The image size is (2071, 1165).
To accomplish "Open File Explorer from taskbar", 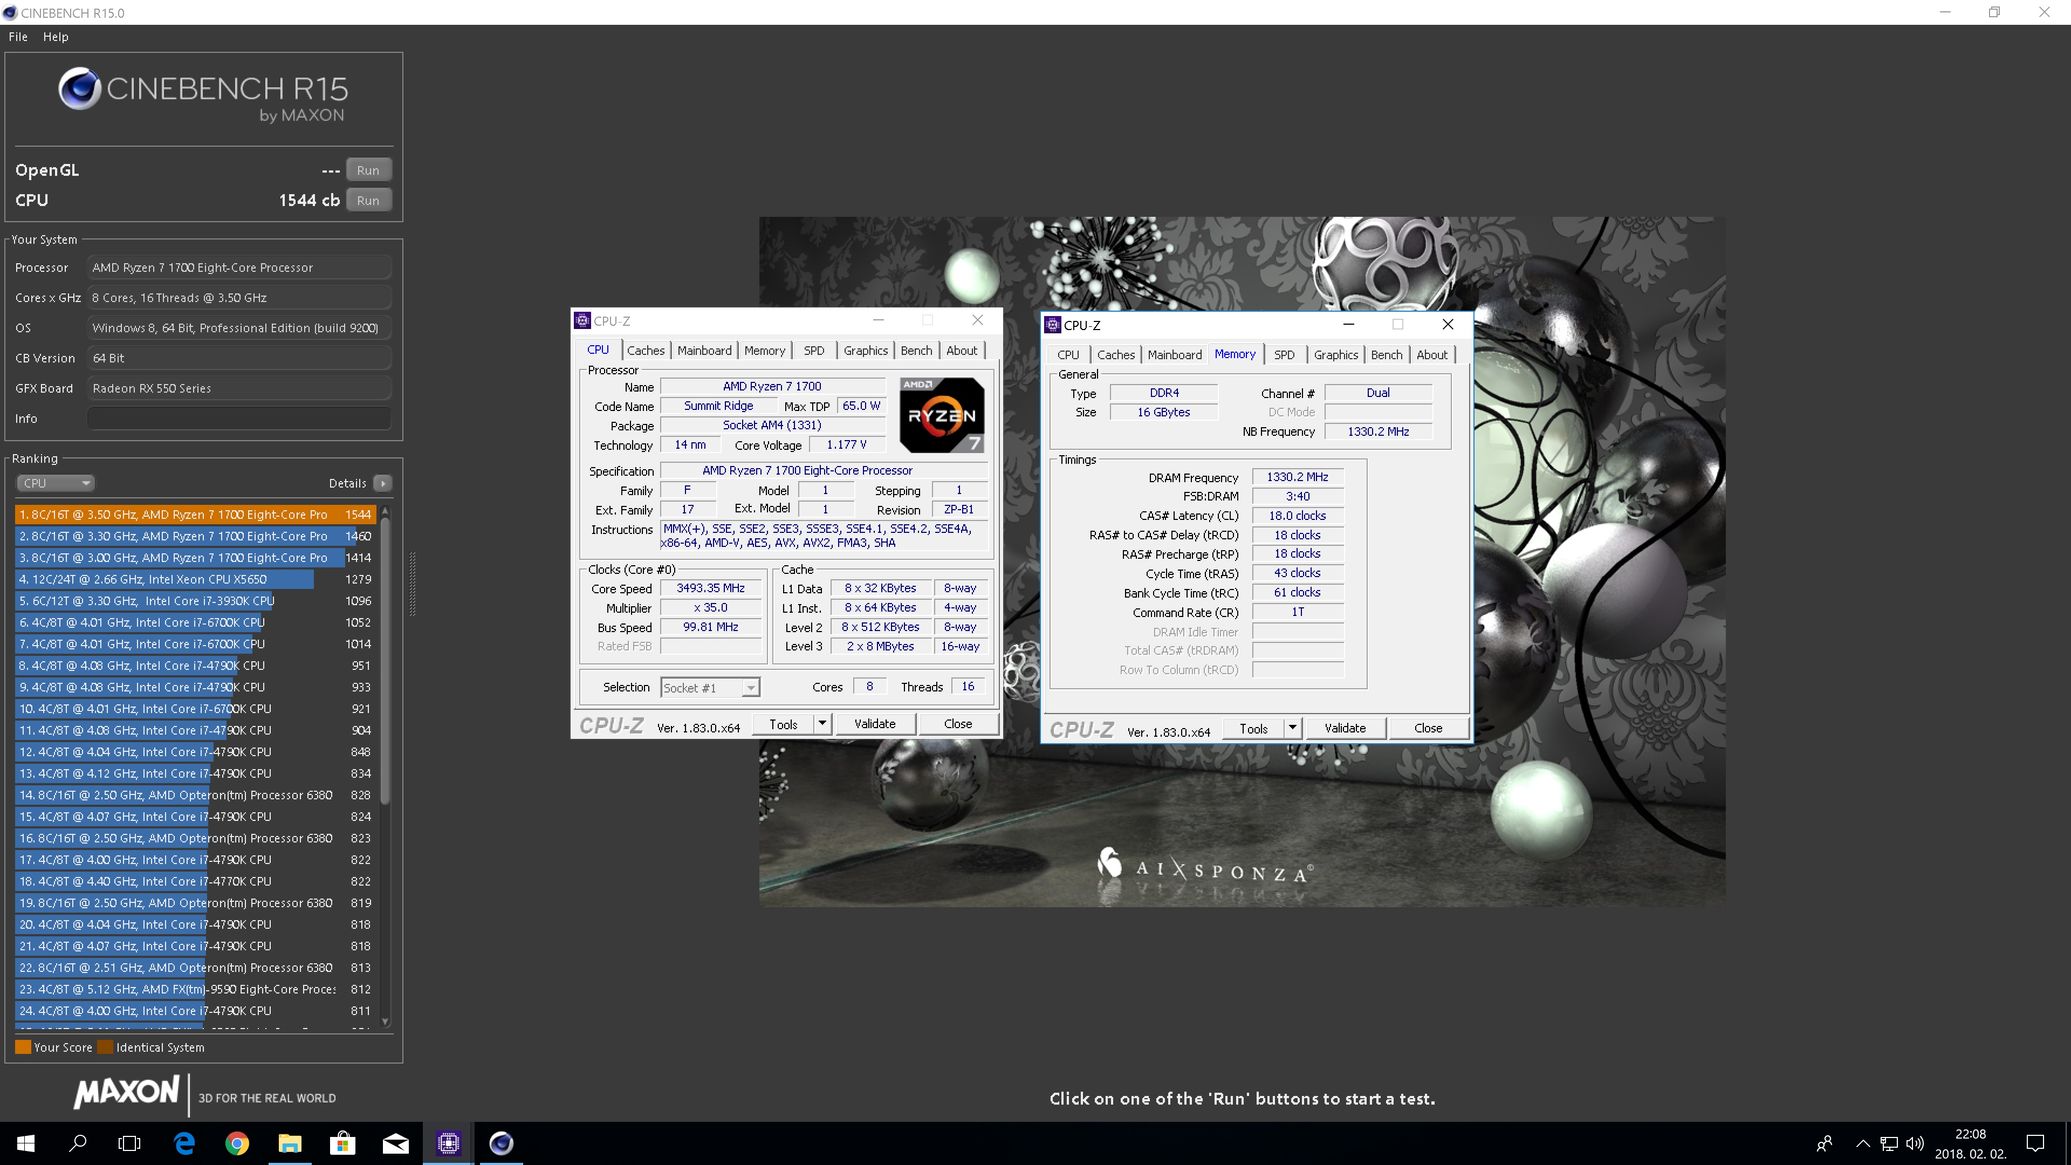I will tap(290, 1143).
